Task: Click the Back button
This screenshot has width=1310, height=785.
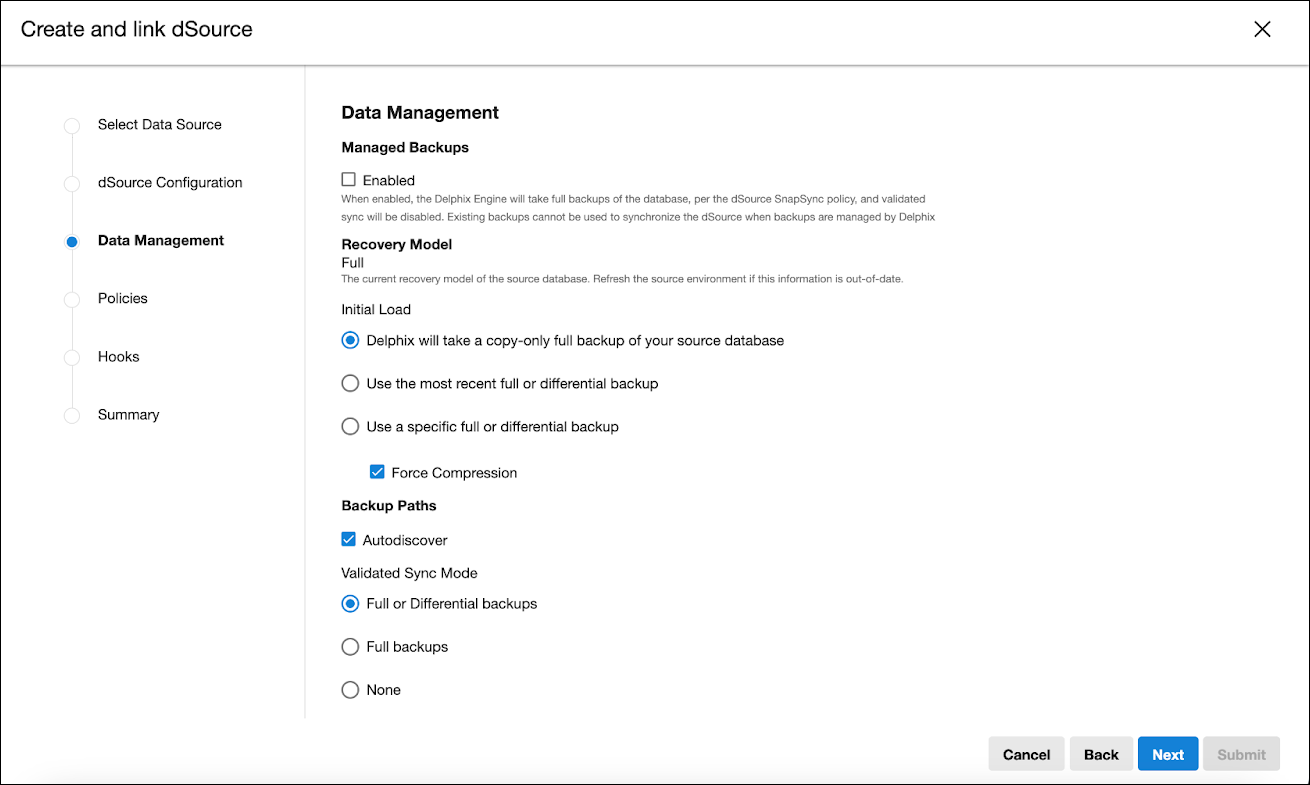Action: pos(1101,755)
